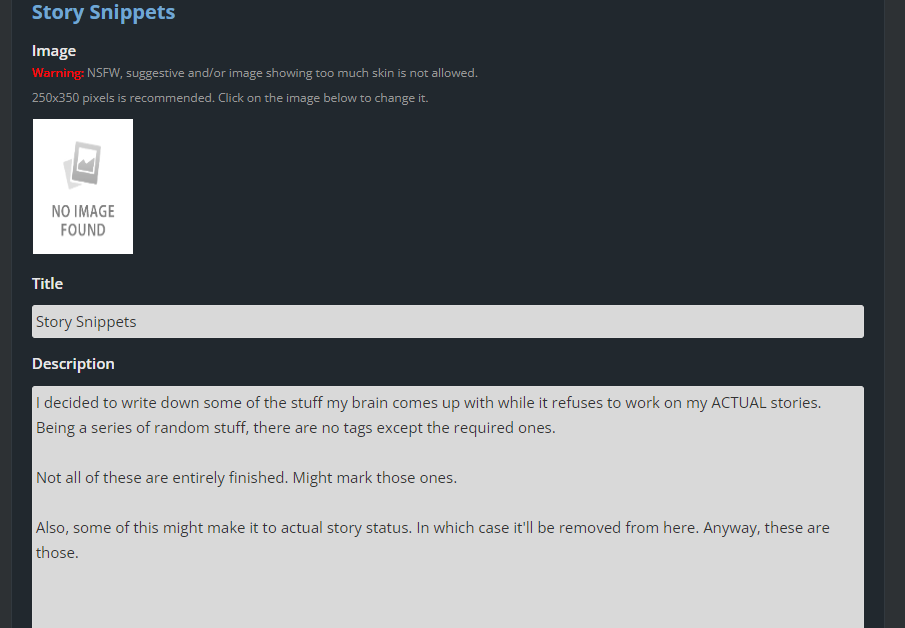Click the word "ACTUAL" in the Description

(738, 403)
